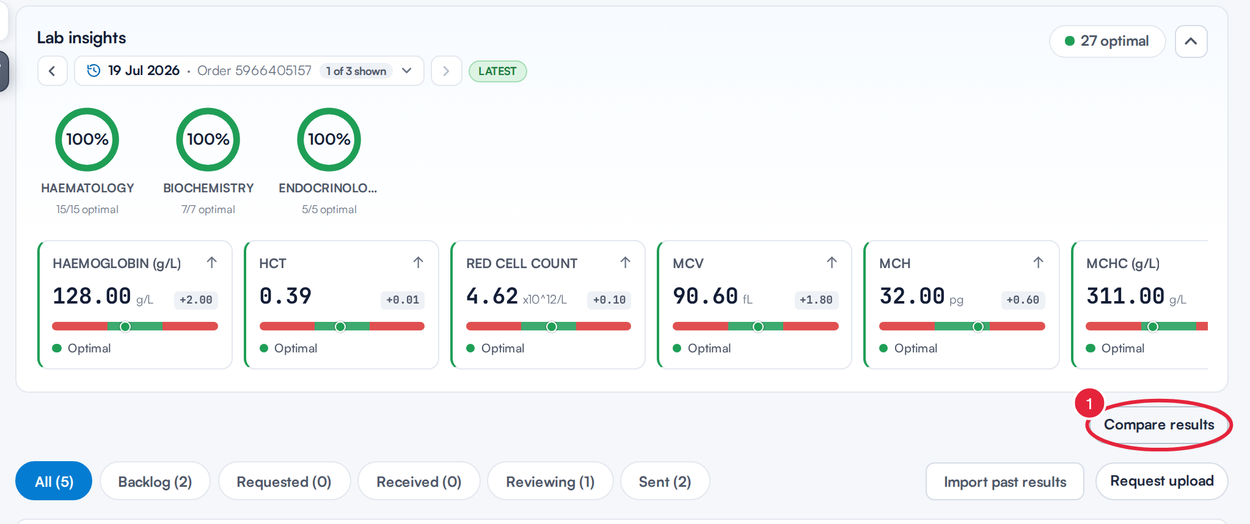Go to the previous lab order

tap(52, 71)
